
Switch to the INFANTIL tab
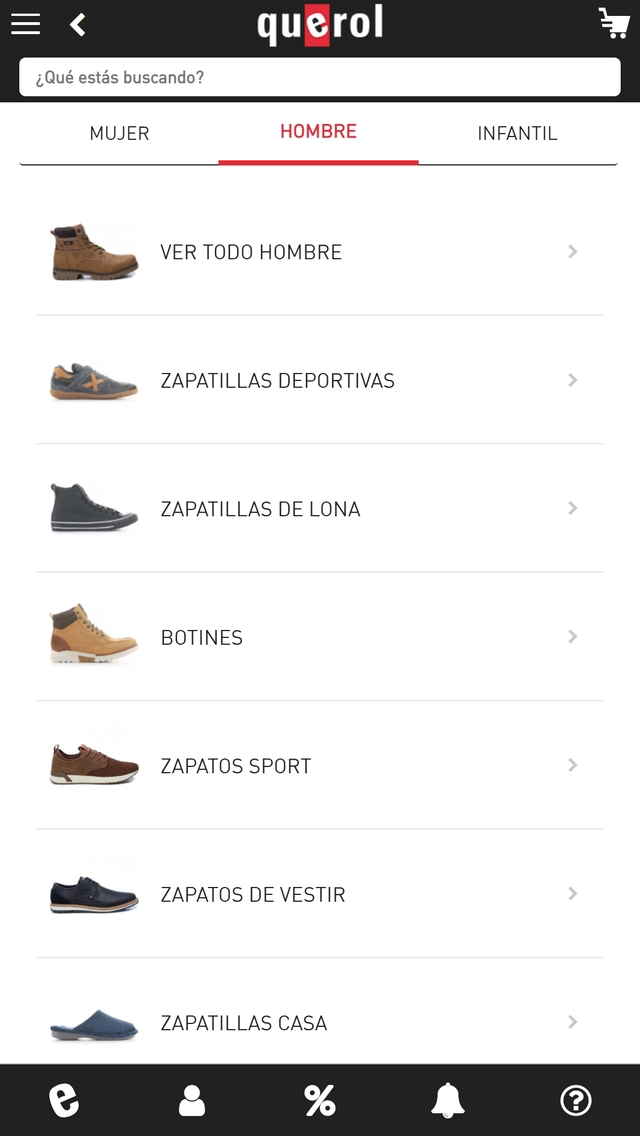518,133
